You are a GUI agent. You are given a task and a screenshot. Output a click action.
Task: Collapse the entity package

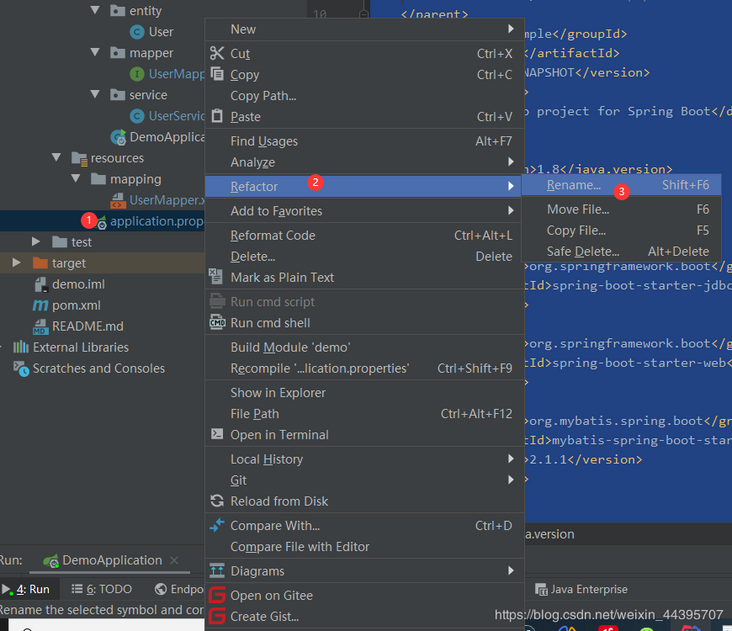[95, 10]
